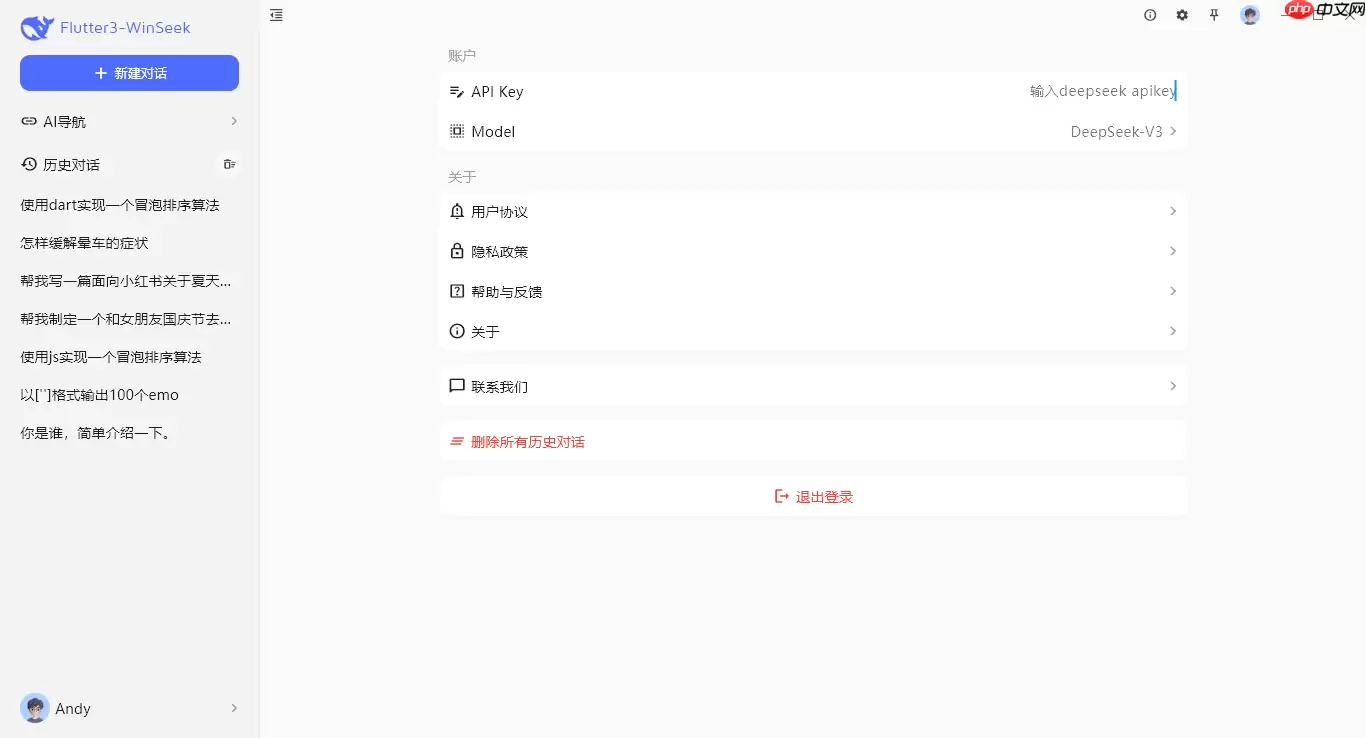Click the API Key icon in account settings
The image size is (1366, 738).
coord(457,91)
